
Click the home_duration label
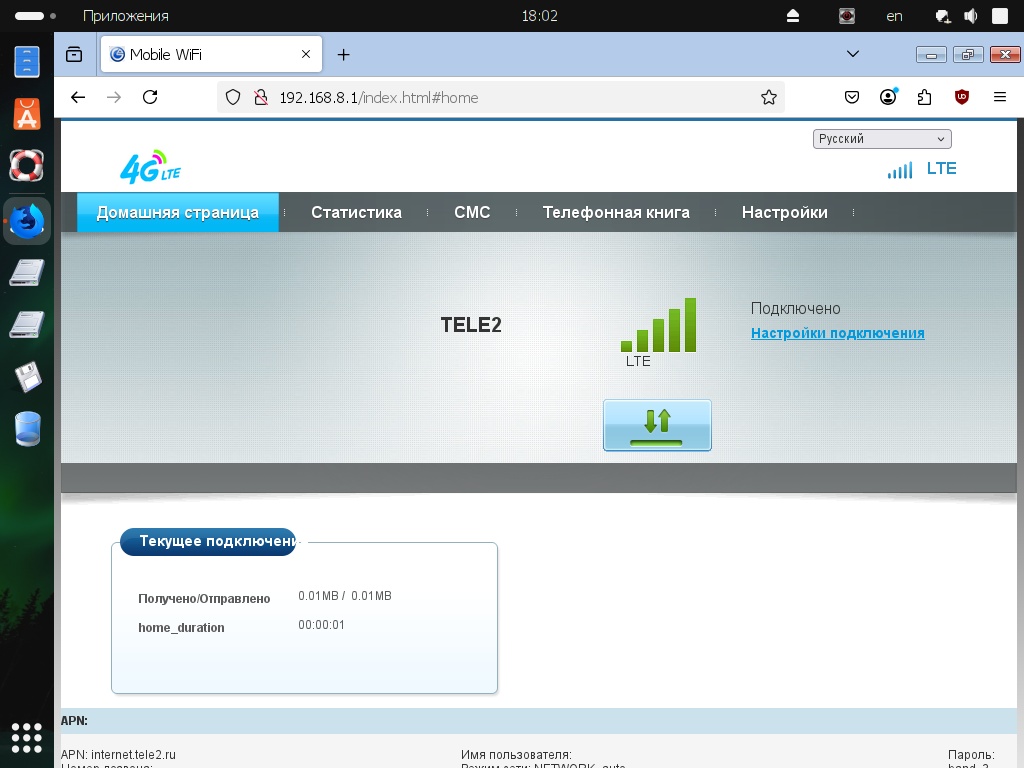click(181, 628)
